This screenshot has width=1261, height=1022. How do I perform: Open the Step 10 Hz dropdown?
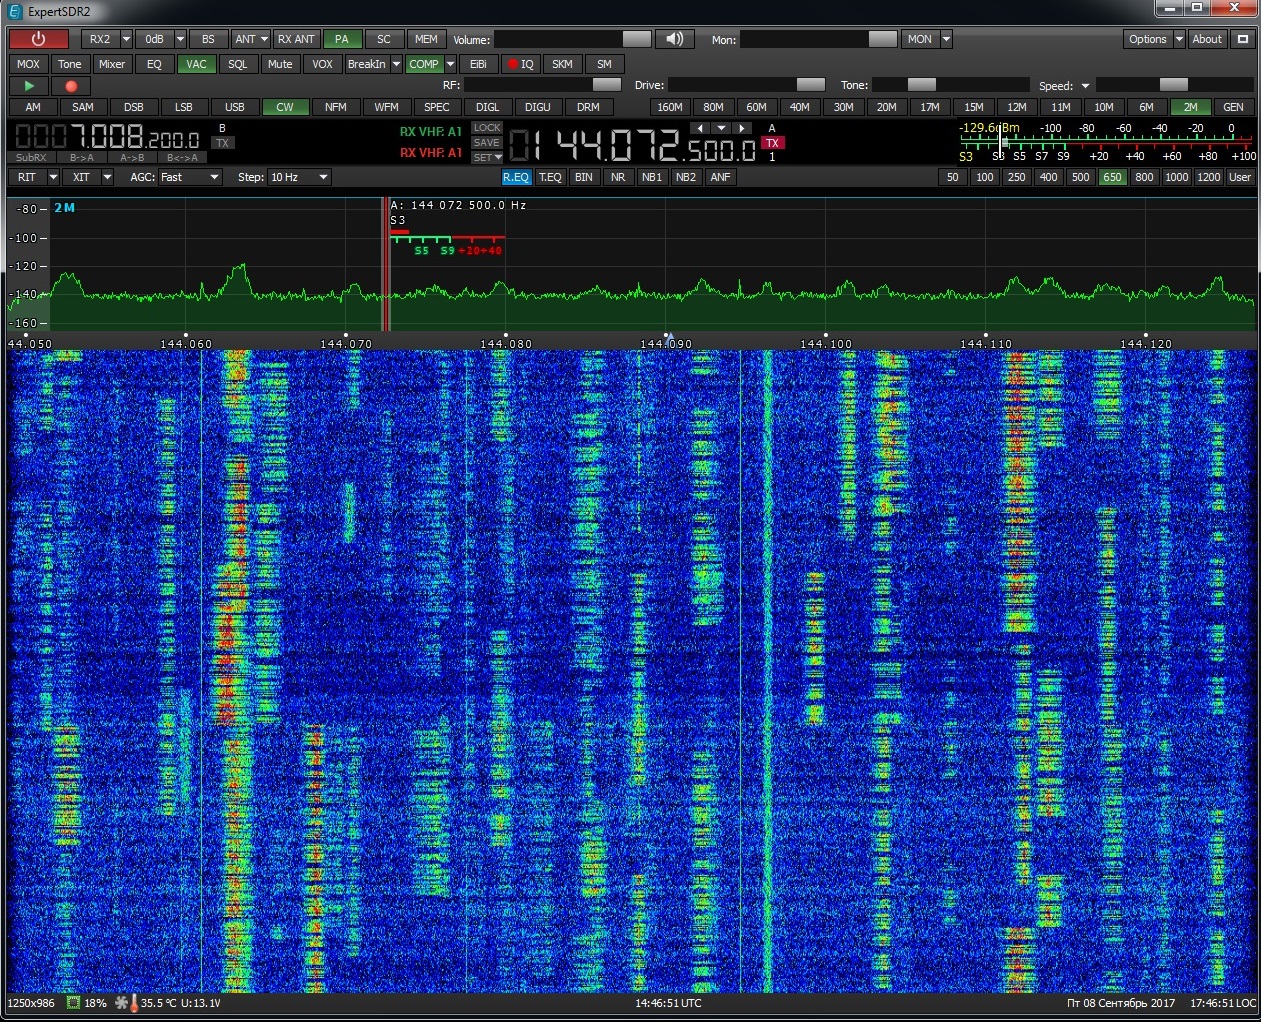pos(298,177)
